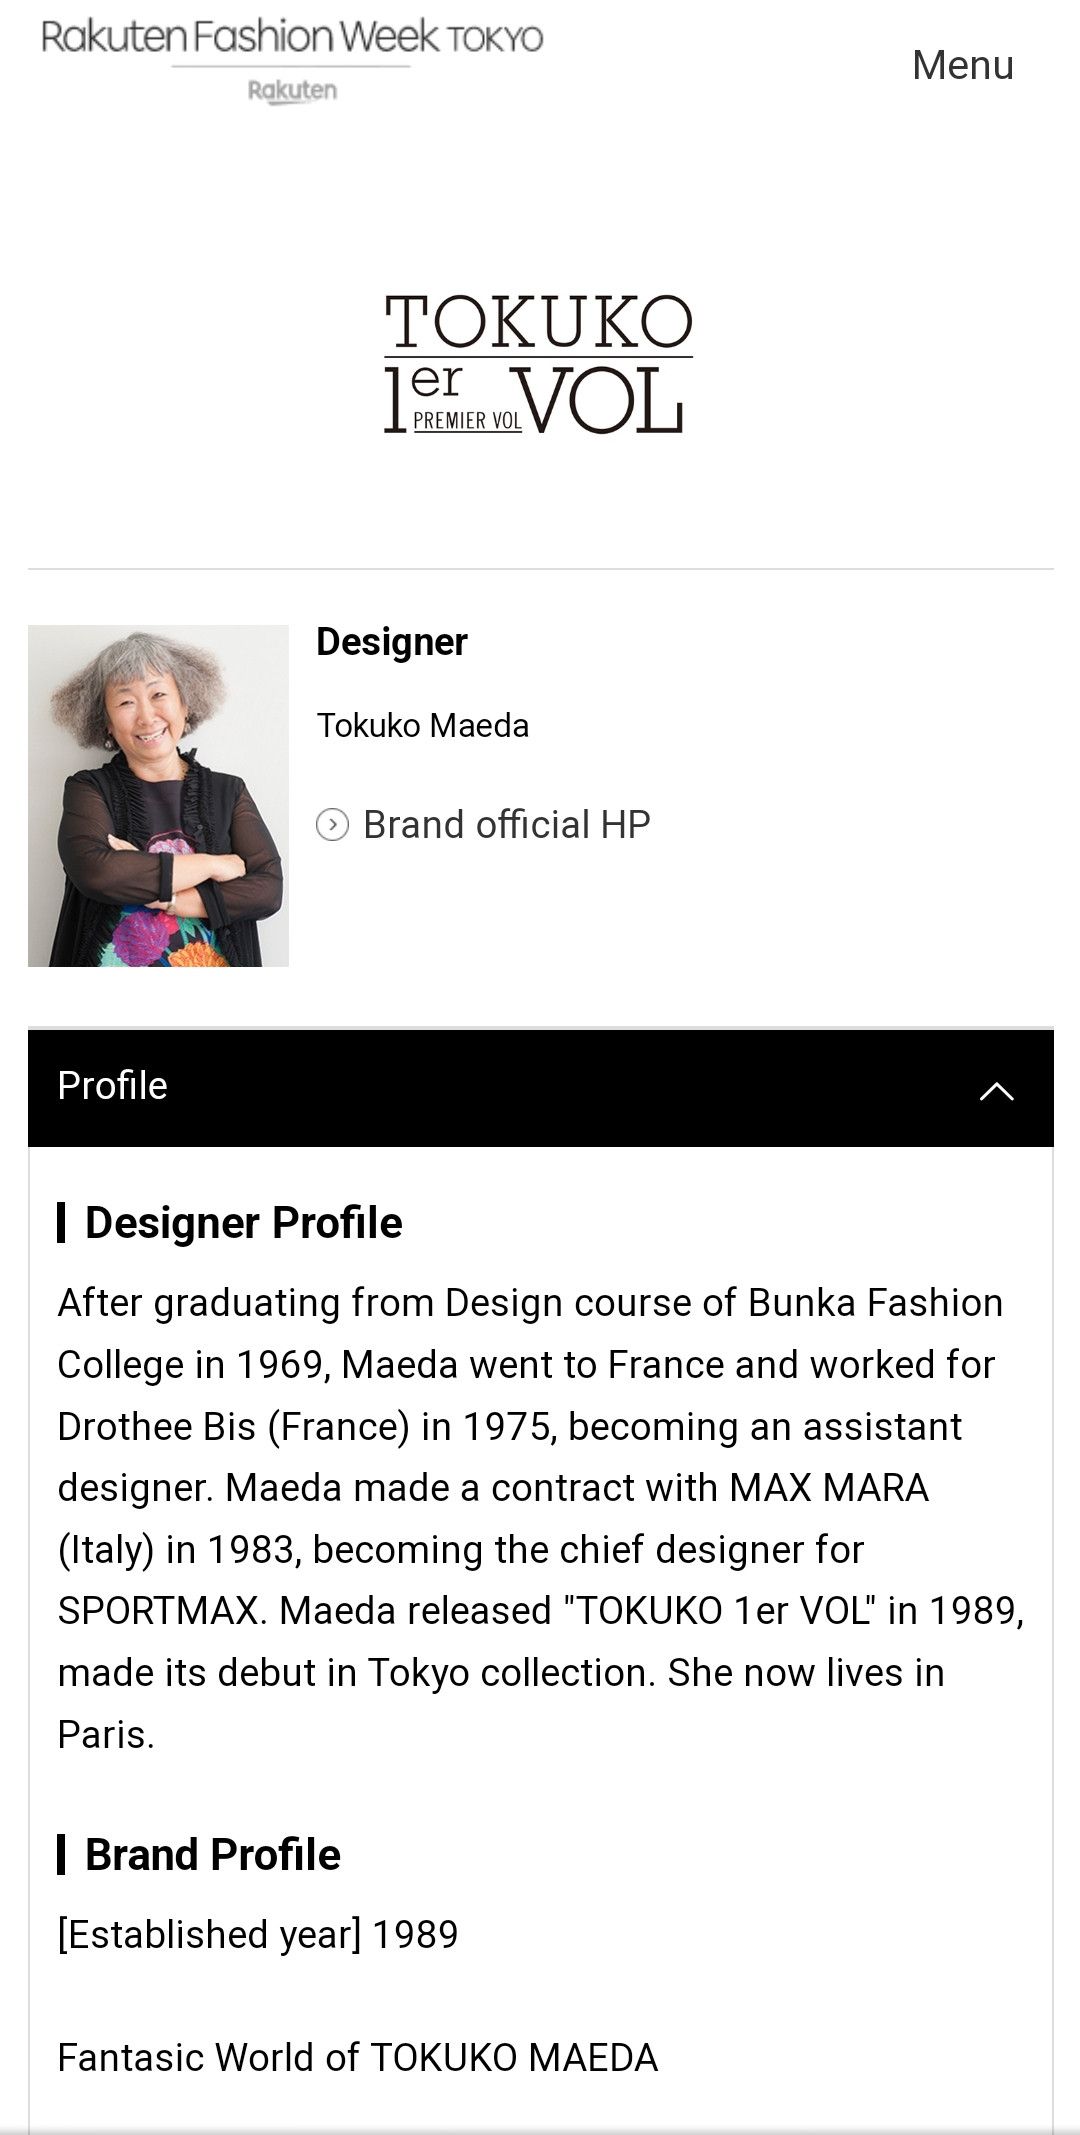Click the horizontal divider line below the brand logo

click(541, 569)
